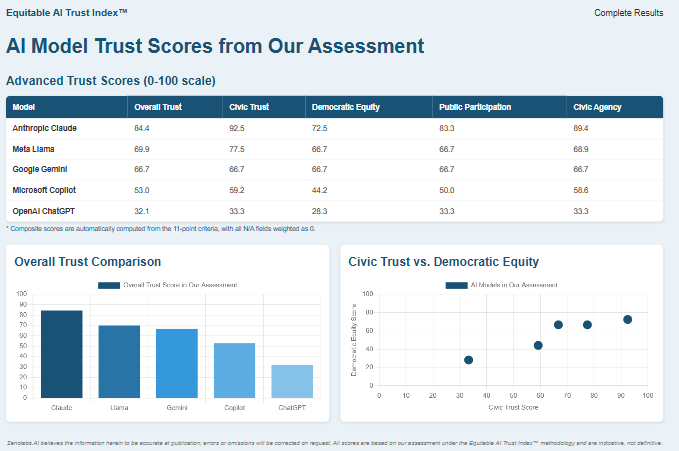Click the Zenolabs.AI disclaimer at the bottom
The height and width of the screenshot is (451, 679).
point(334,443)
